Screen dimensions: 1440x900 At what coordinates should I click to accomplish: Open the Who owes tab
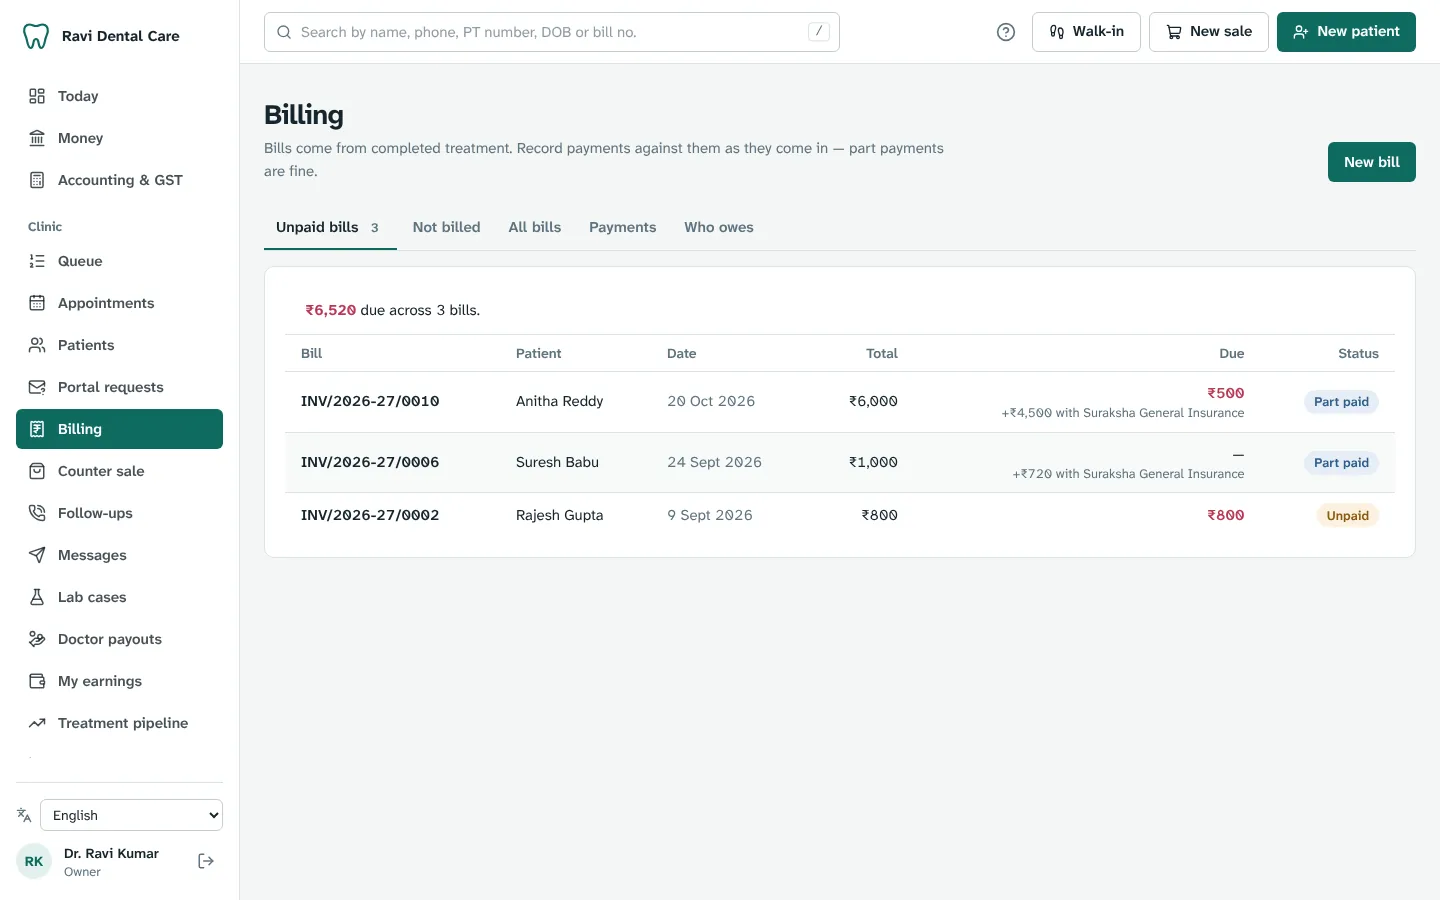[x=719, y=227]
